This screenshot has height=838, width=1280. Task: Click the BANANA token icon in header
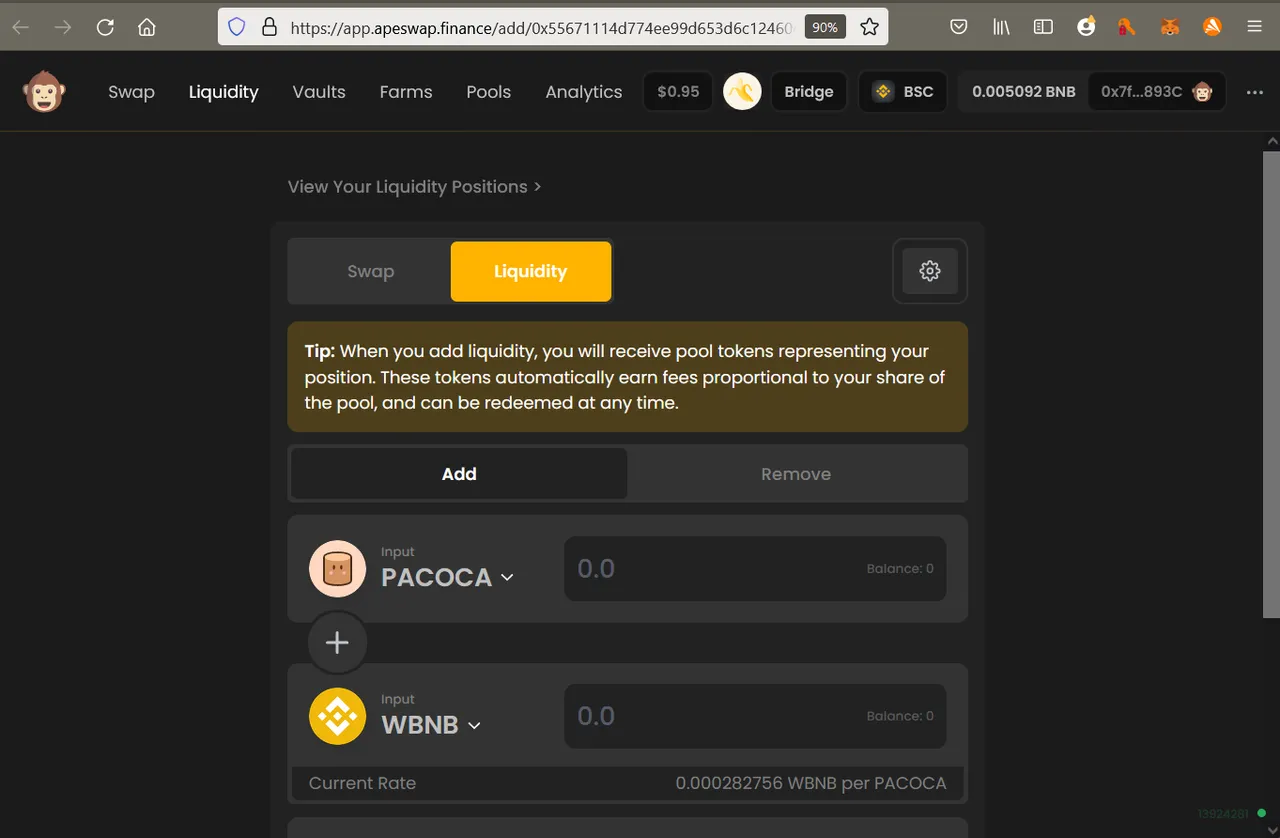pyautogui.click(x=742, y=92)
